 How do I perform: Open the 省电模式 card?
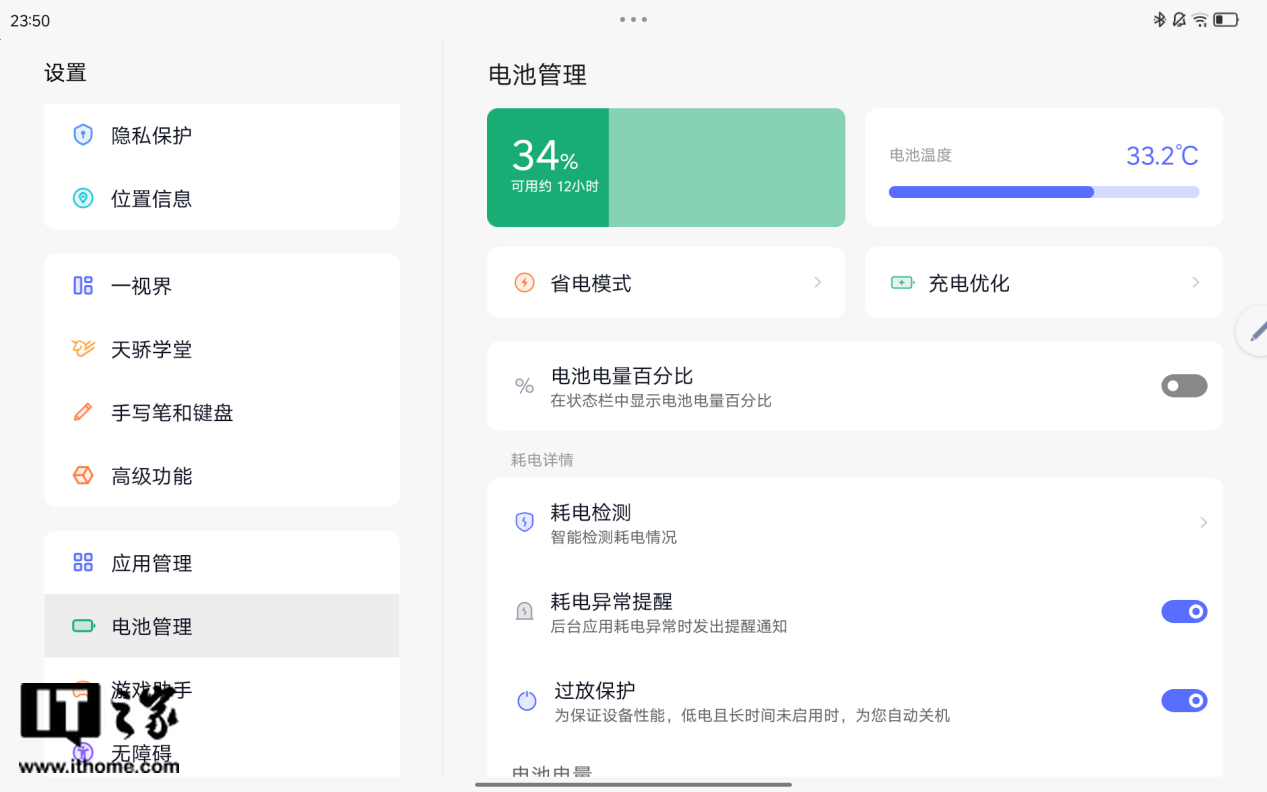click(x=666, y=283)
